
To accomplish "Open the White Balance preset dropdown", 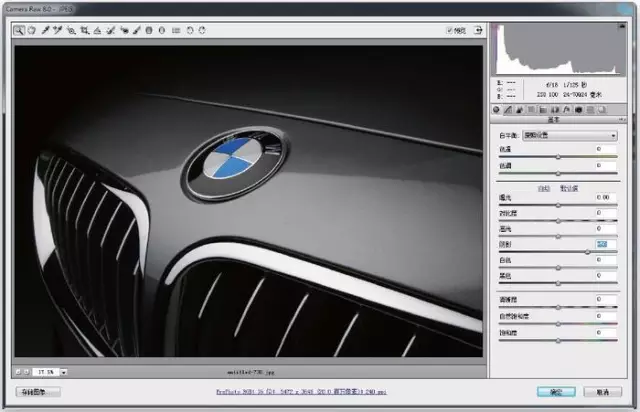I will (x=570, y=135).
